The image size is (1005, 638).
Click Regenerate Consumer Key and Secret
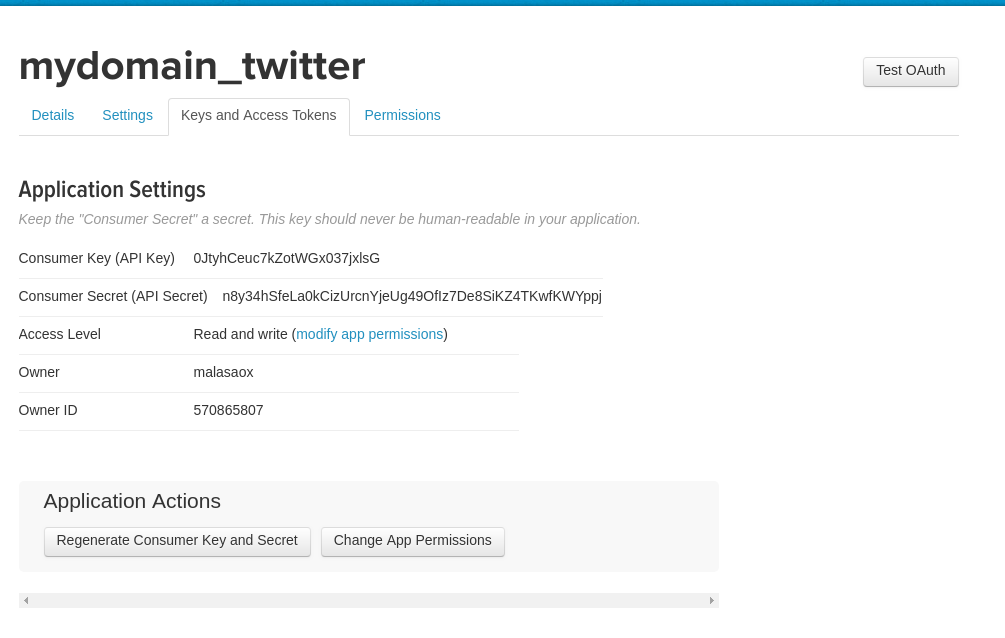[178, 541]
